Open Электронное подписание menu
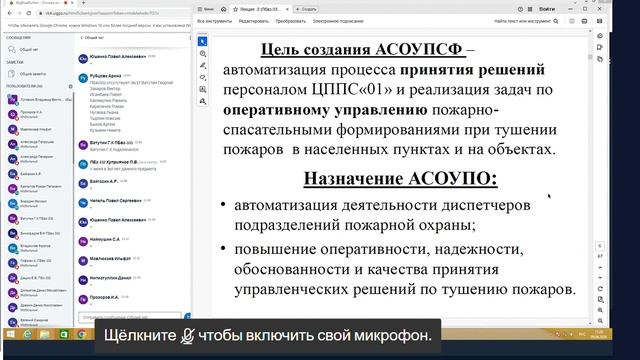Screen dimensions: 640x360 coord(338,21)
